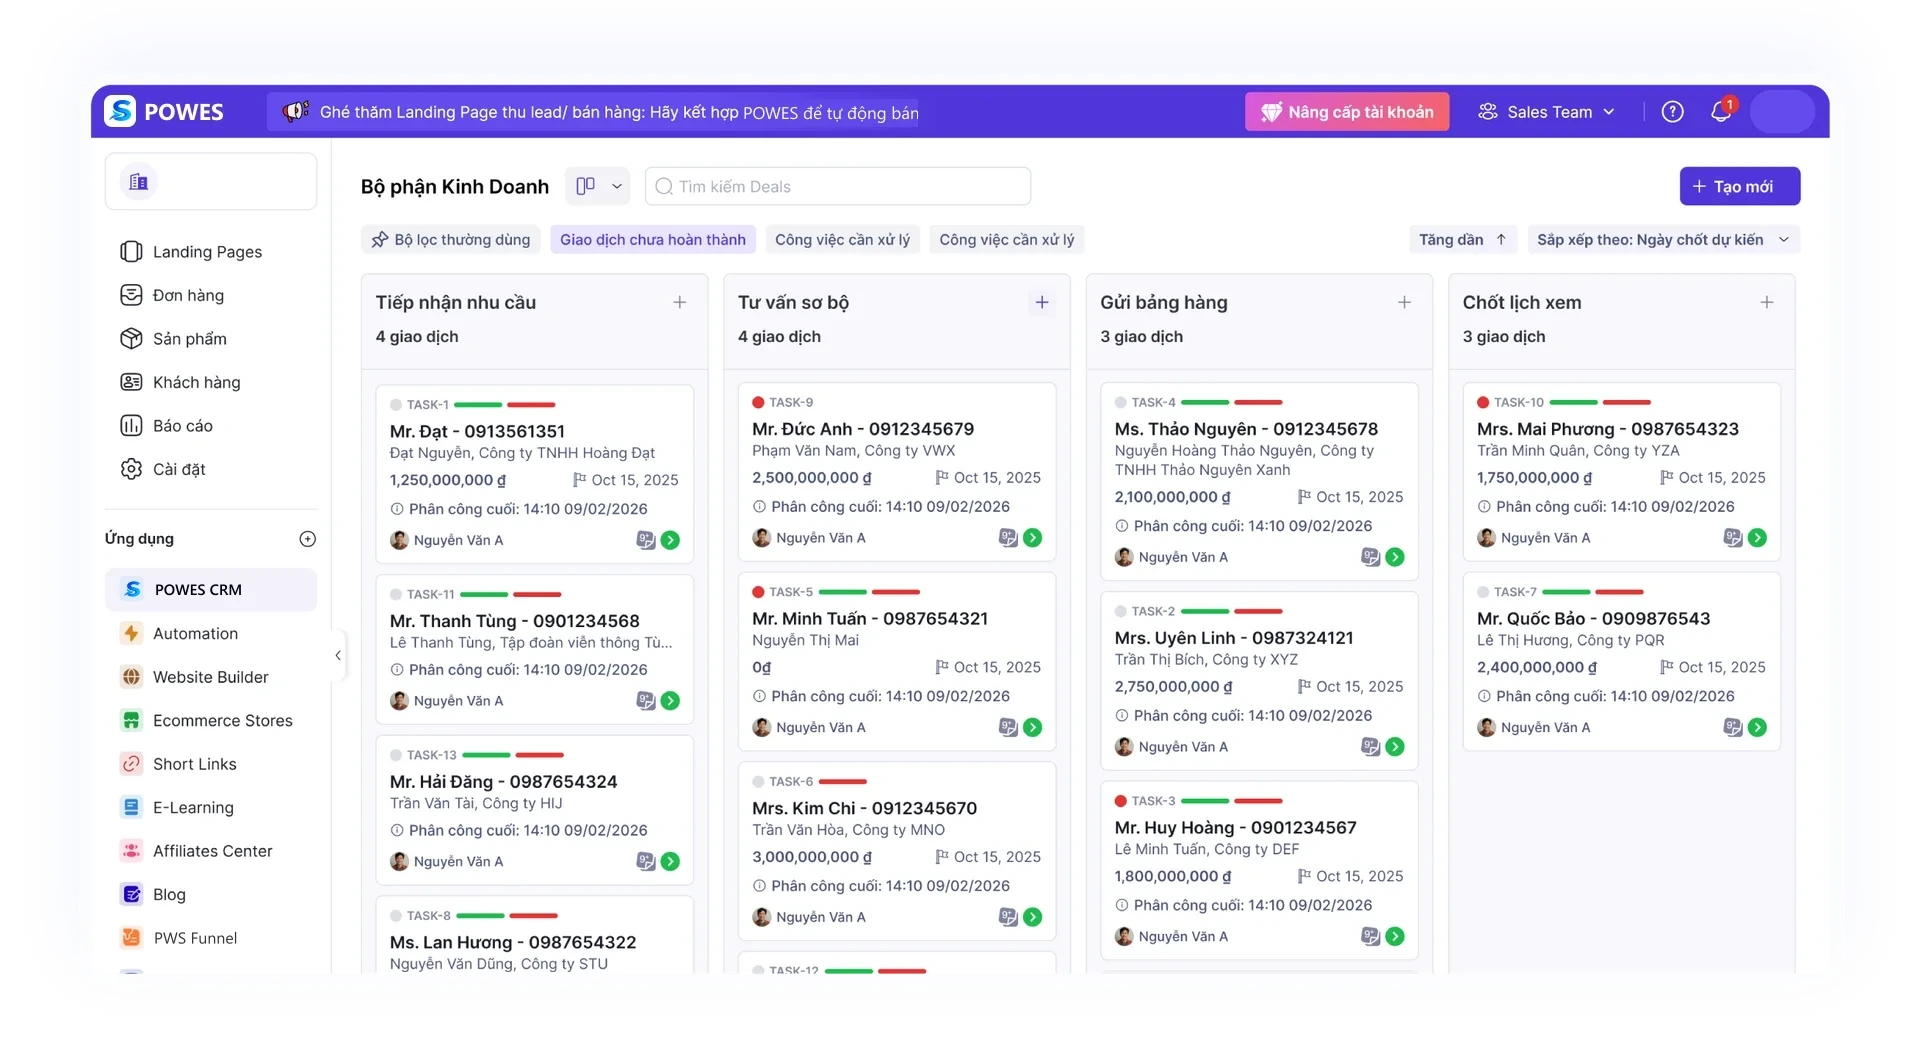Click green arrow on Mr. Thanh Tùng card
The width and height of the screenshot is (1920, 1059).
point(671,701)
